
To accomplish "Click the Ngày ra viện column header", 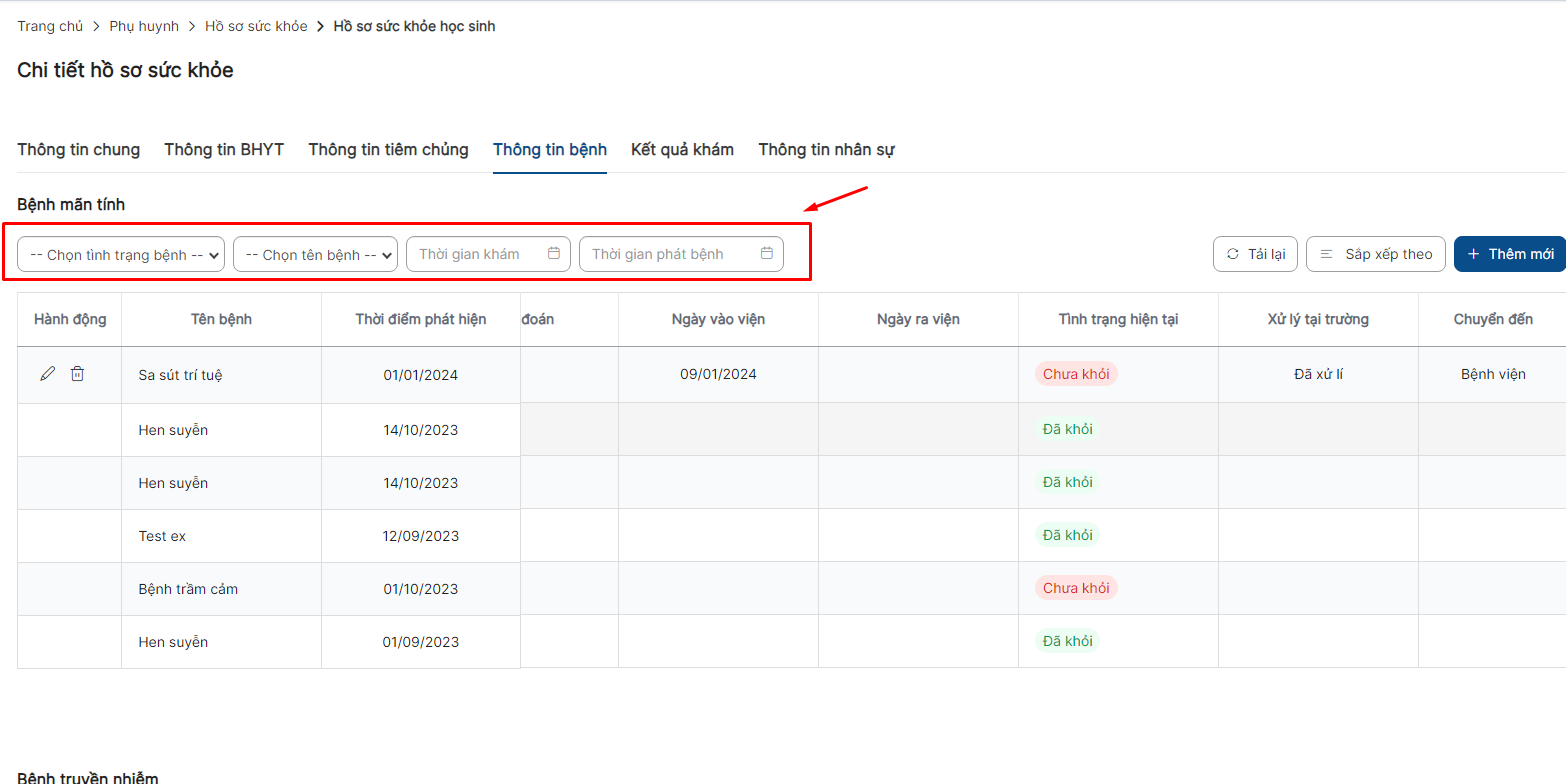I will tap(918, 320).
